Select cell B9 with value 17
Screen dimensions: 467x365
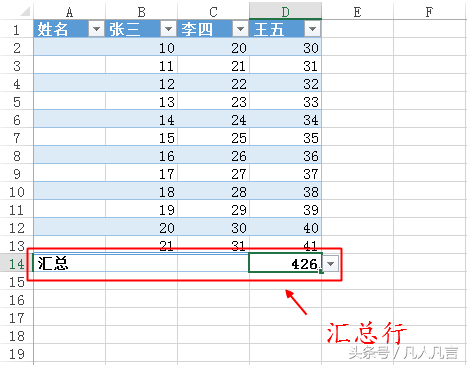141,174
